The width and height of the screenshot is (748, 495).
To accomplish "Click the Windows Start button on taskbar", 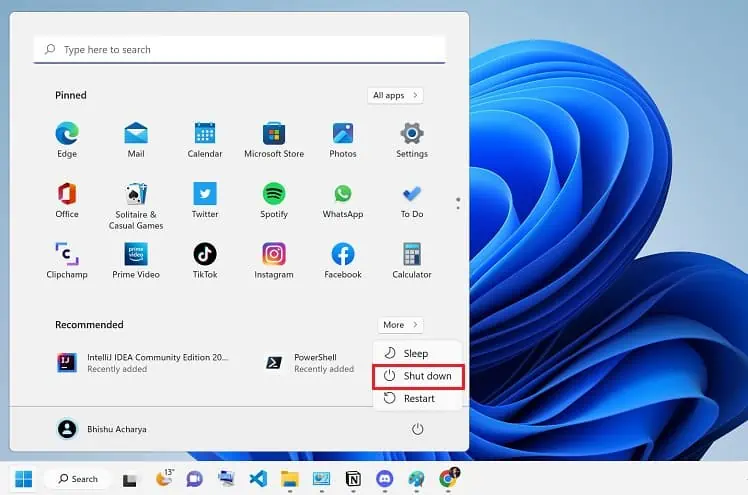I will click(23, 479).
